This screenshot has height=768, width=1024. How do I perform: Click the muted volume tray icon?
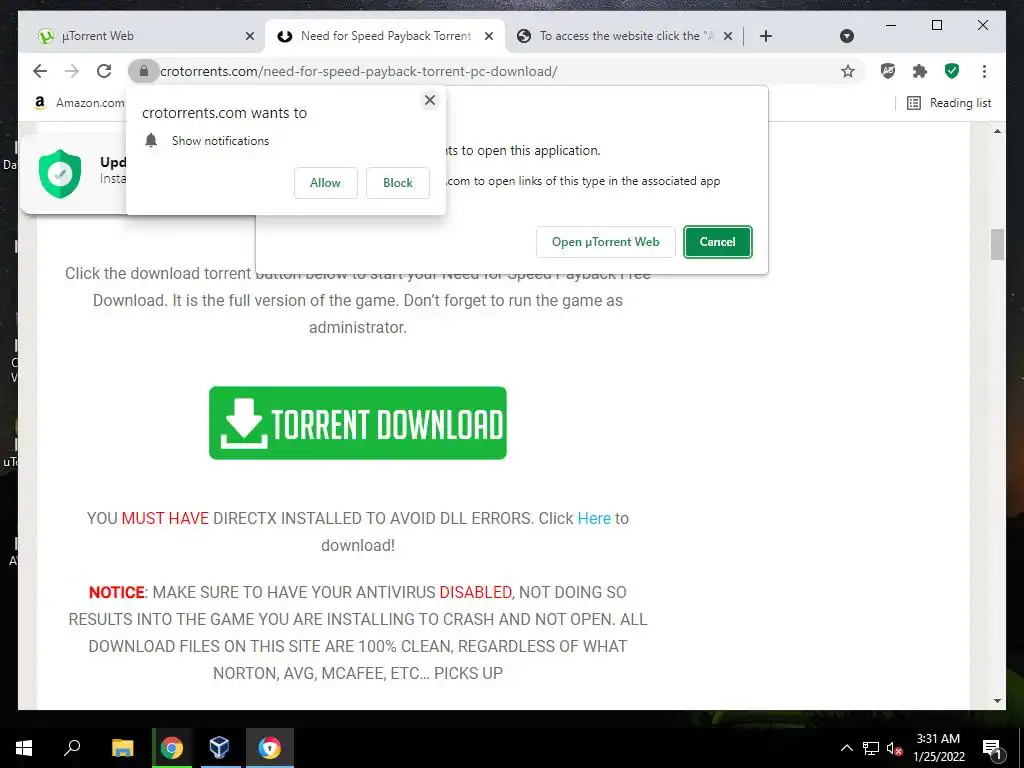[x=894, y=748]
